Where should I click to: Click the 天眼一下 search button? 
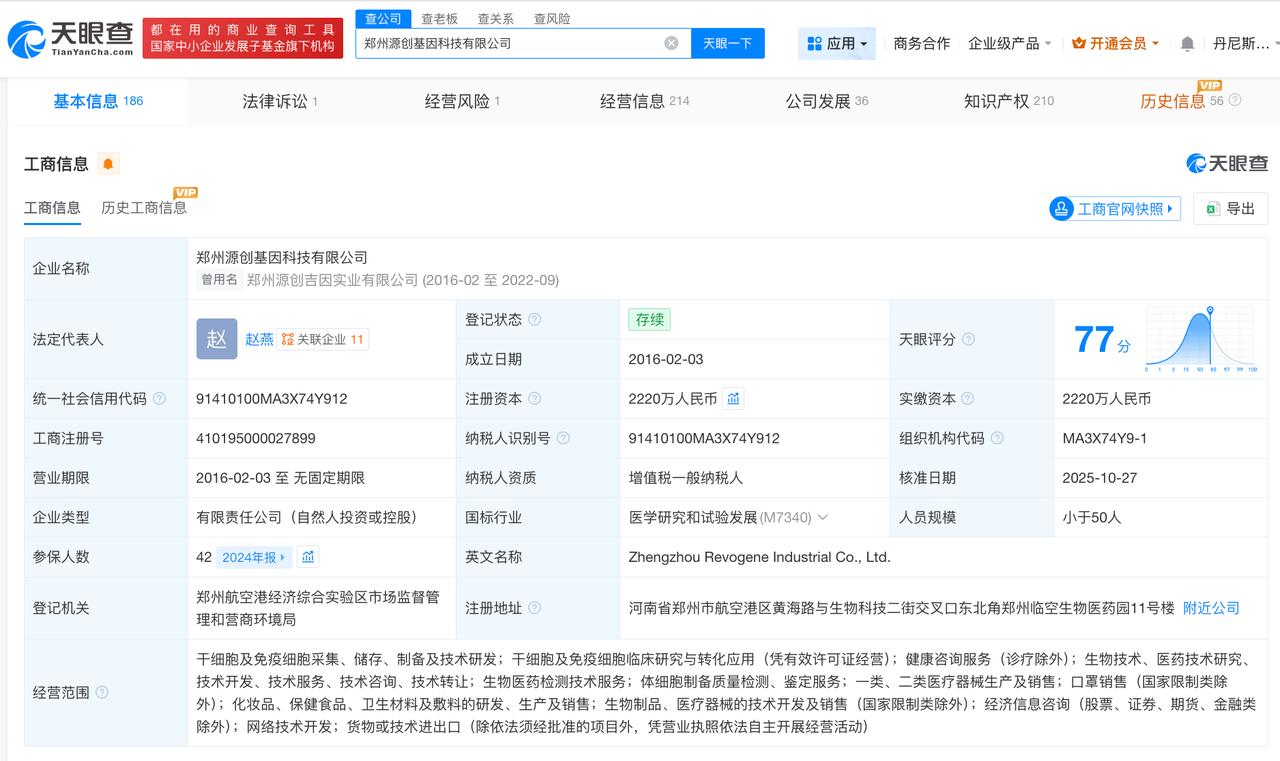coord(727,42)
